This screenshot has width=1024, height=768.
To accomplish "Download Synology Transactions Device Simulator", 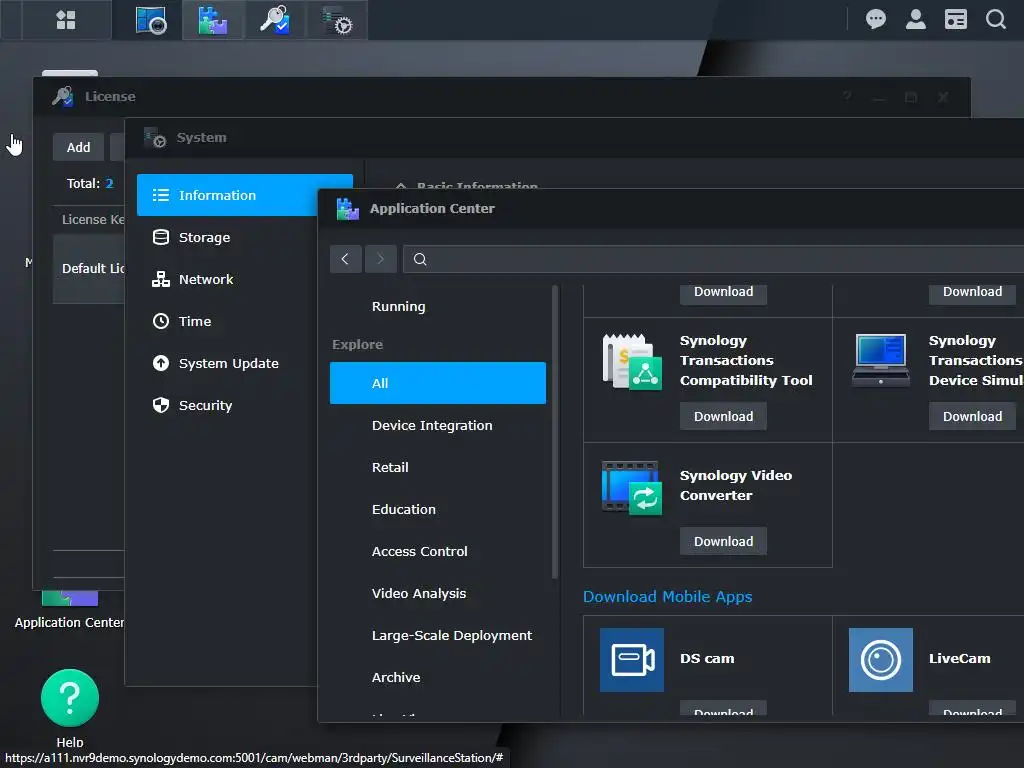I will 972,417.
